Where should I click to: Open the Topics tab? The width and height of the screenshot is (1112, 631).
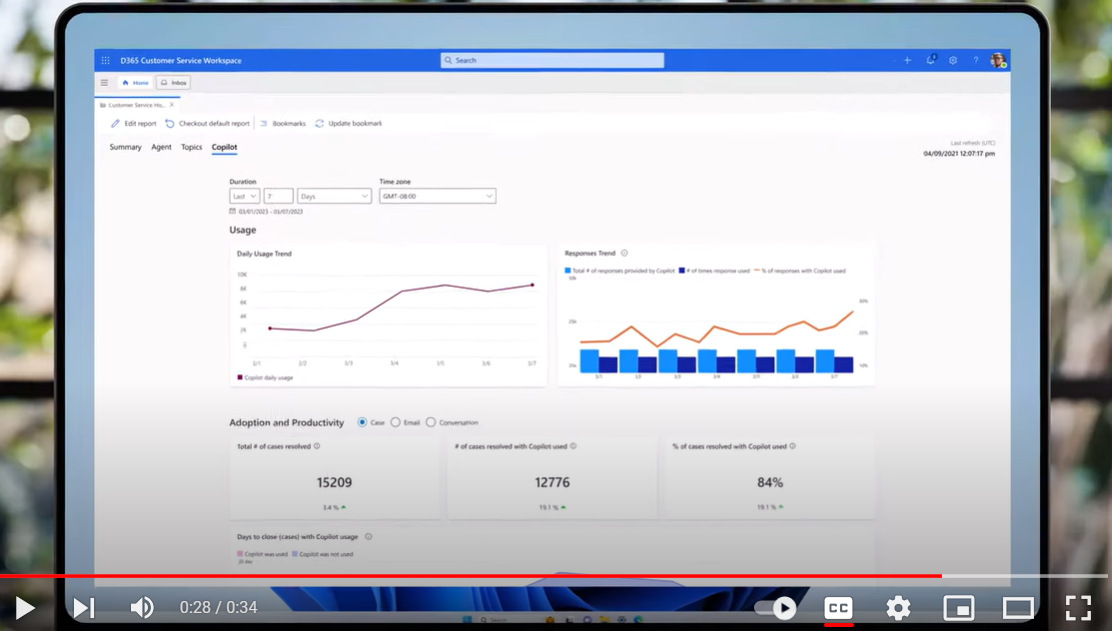click(x=191, y=147)
